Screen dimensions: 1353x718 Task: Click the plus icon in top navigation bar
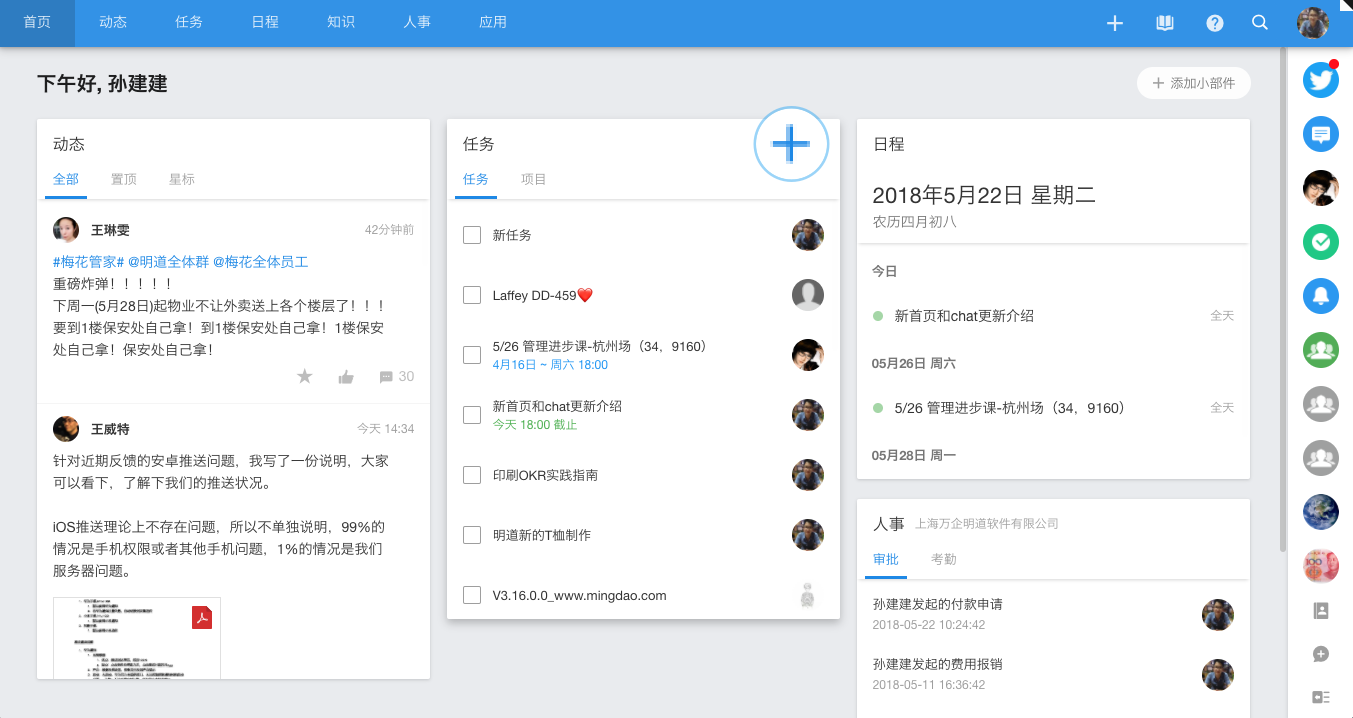[x=1115, y=23]
